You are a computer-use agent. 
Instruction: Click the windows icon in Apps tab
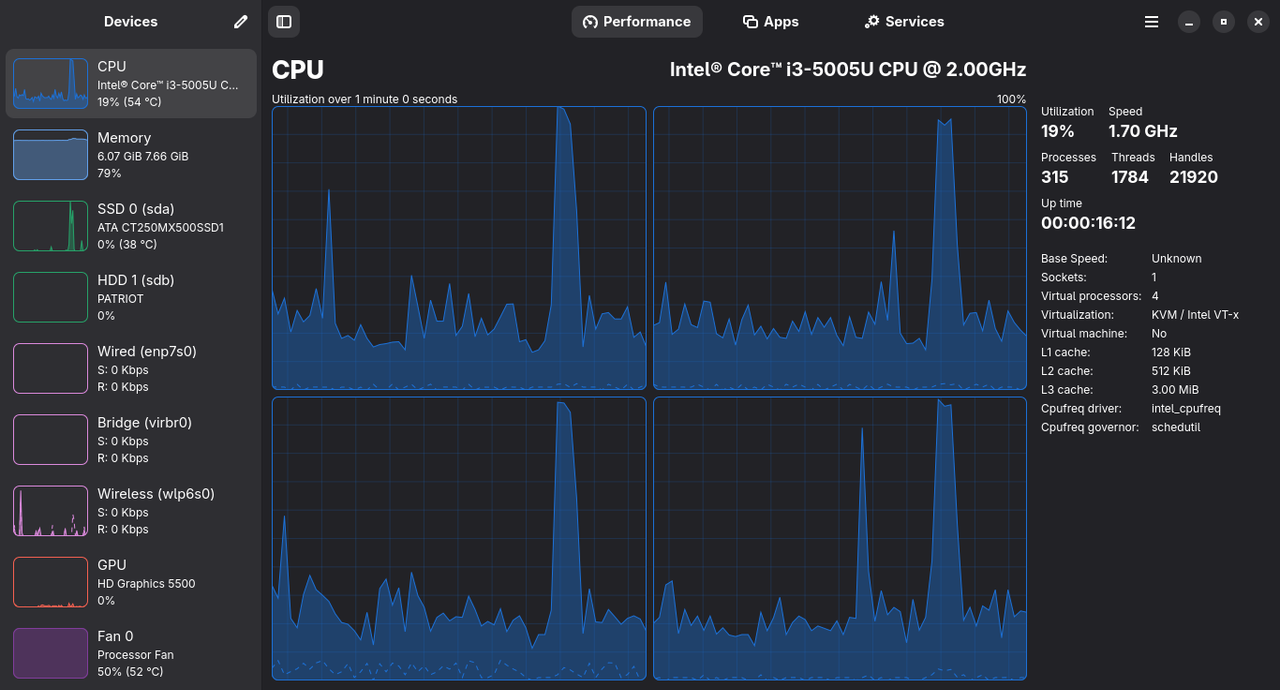click(750, 21)
